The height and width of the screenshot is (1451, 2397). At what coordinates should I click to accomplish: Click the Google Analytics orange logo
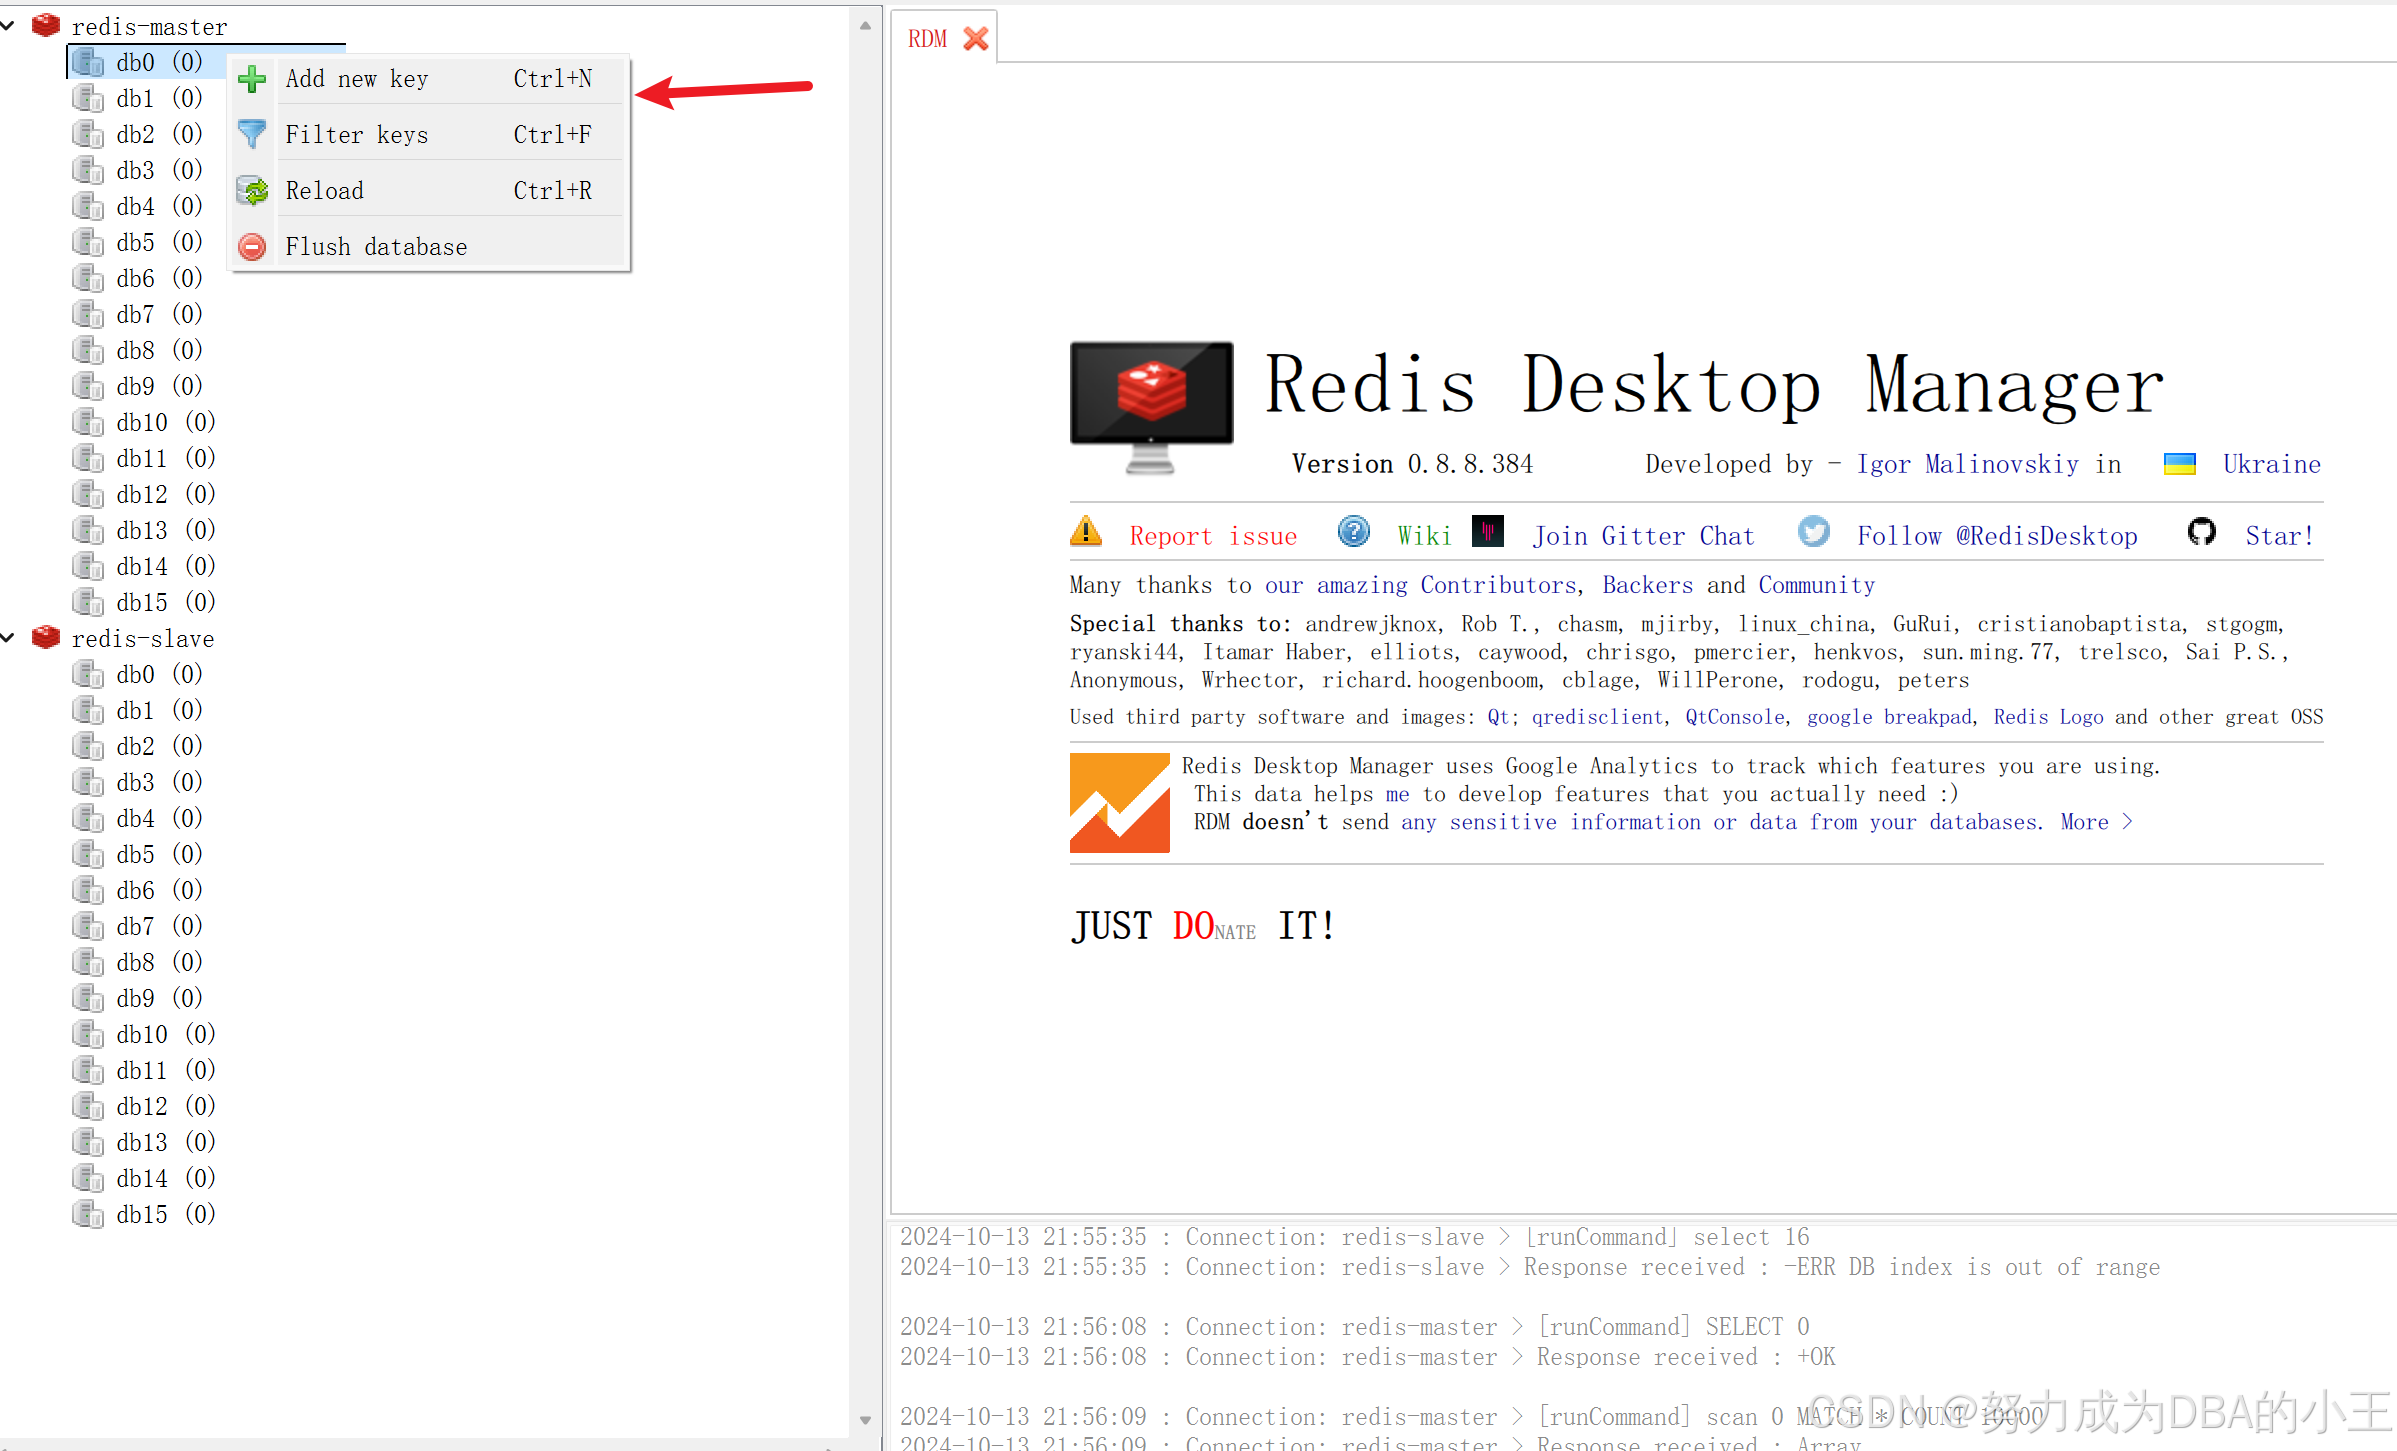[x=1119, y=802]
